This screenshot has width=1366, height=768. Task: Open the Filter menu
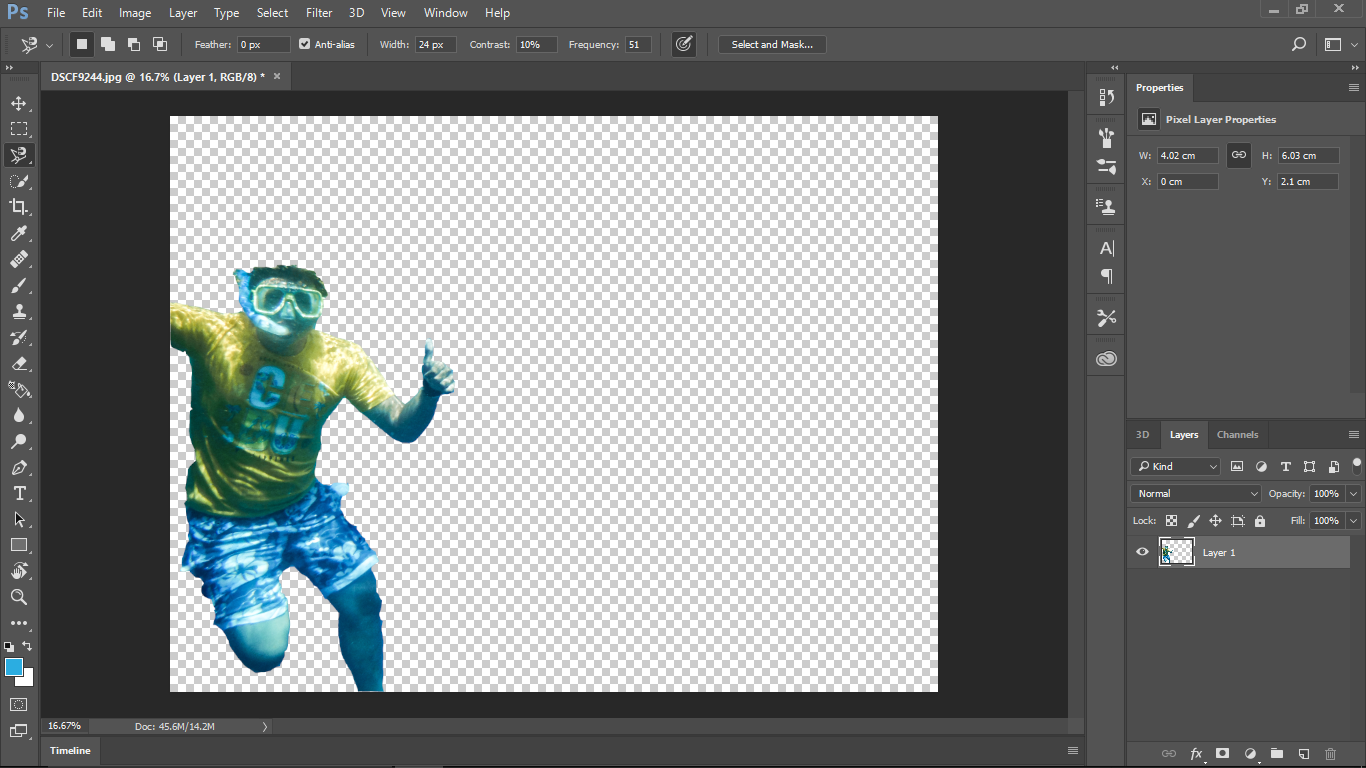pyautogui.click(x=319, y=13)
